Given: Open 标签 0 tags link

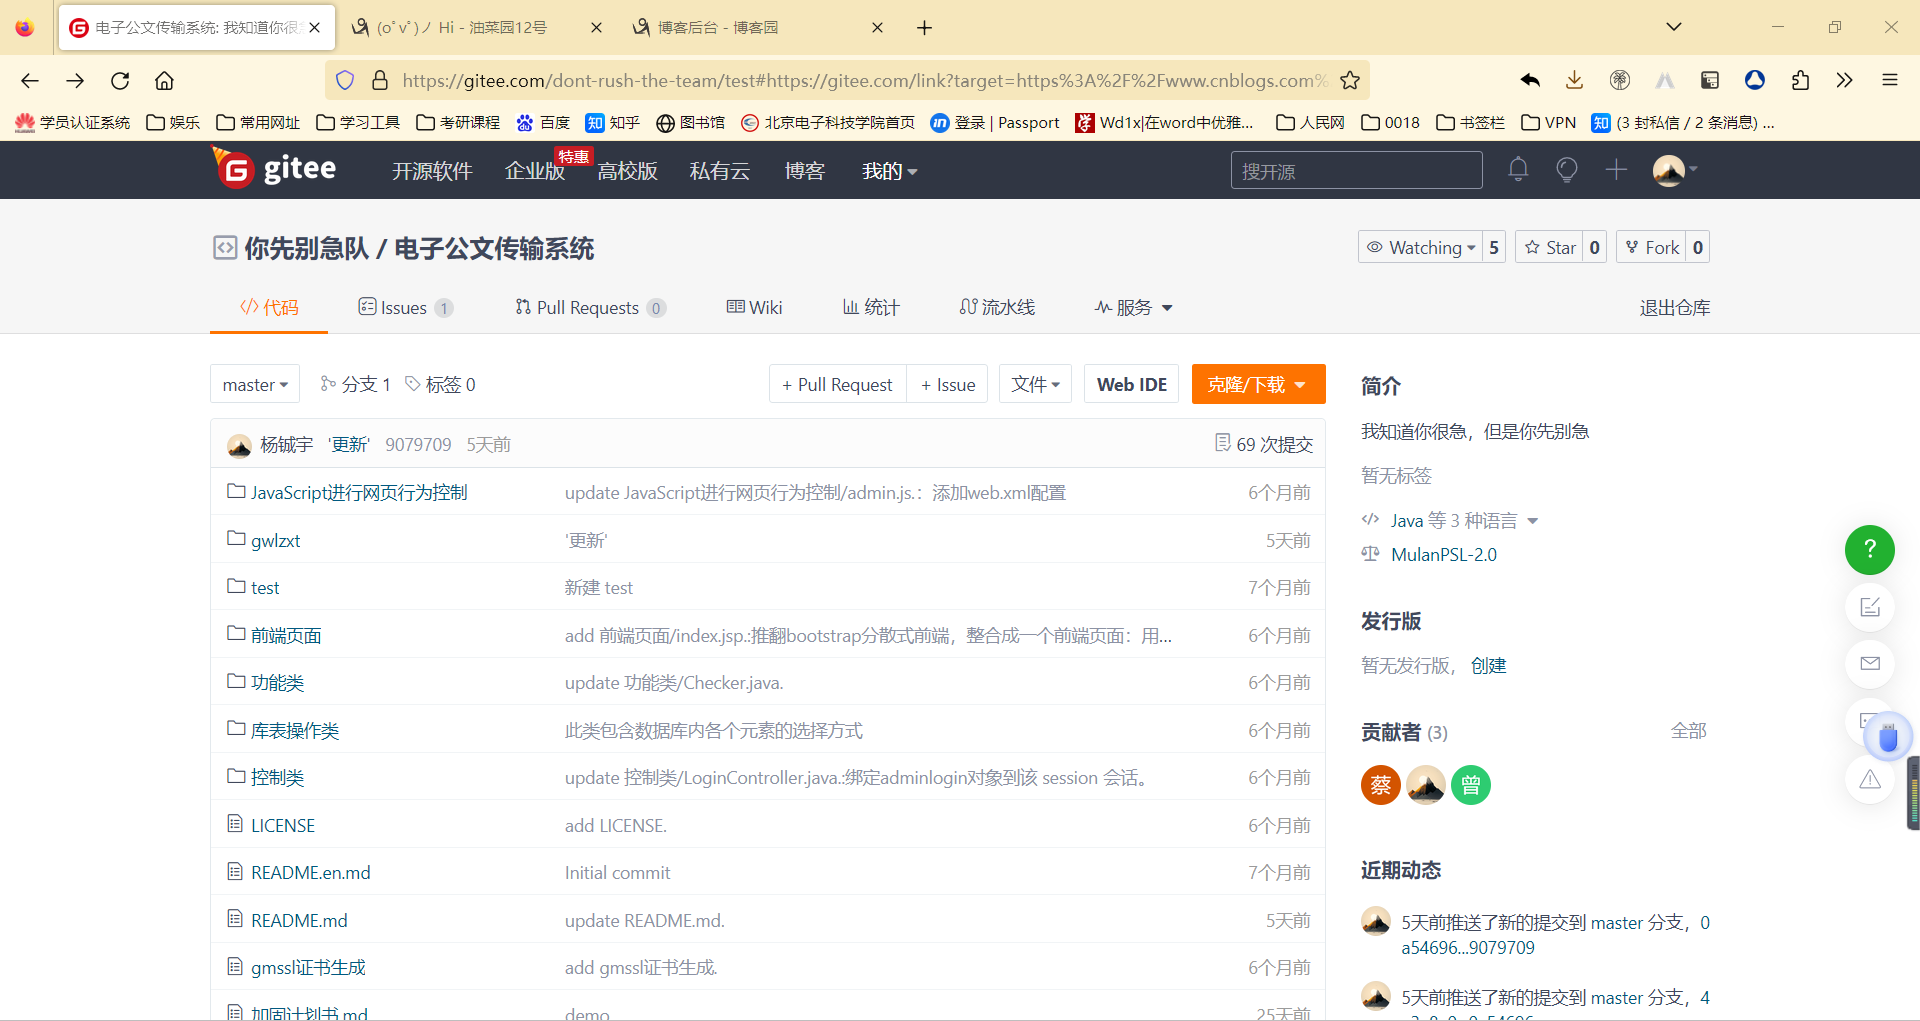Looking at the screenshot, I should (440, 384).
